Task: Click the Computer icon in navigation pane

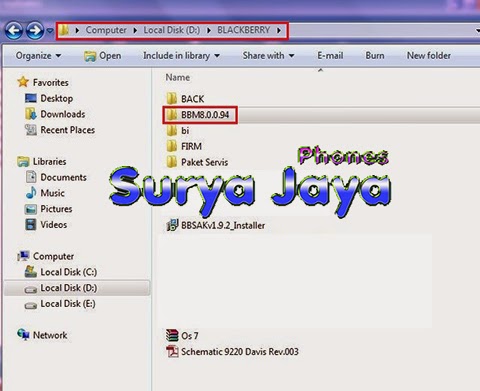Action: (23, 256)
